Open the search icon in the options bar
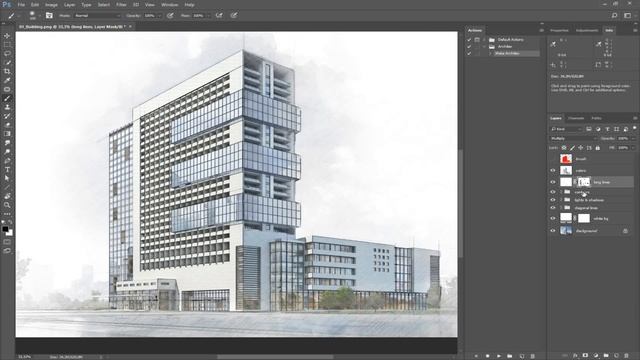The width and height of the screenshot is (640, 360). 614,16
